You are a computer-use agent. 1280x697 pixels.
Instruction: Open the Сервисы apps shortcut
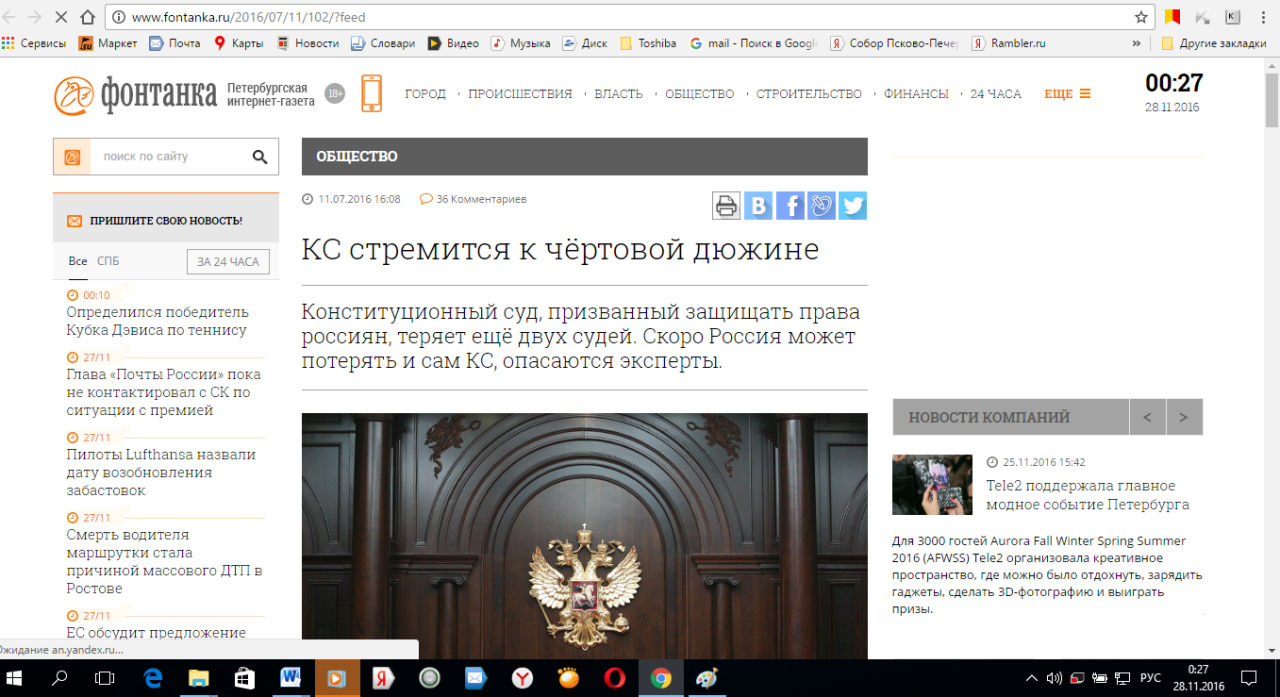[34, 43]
